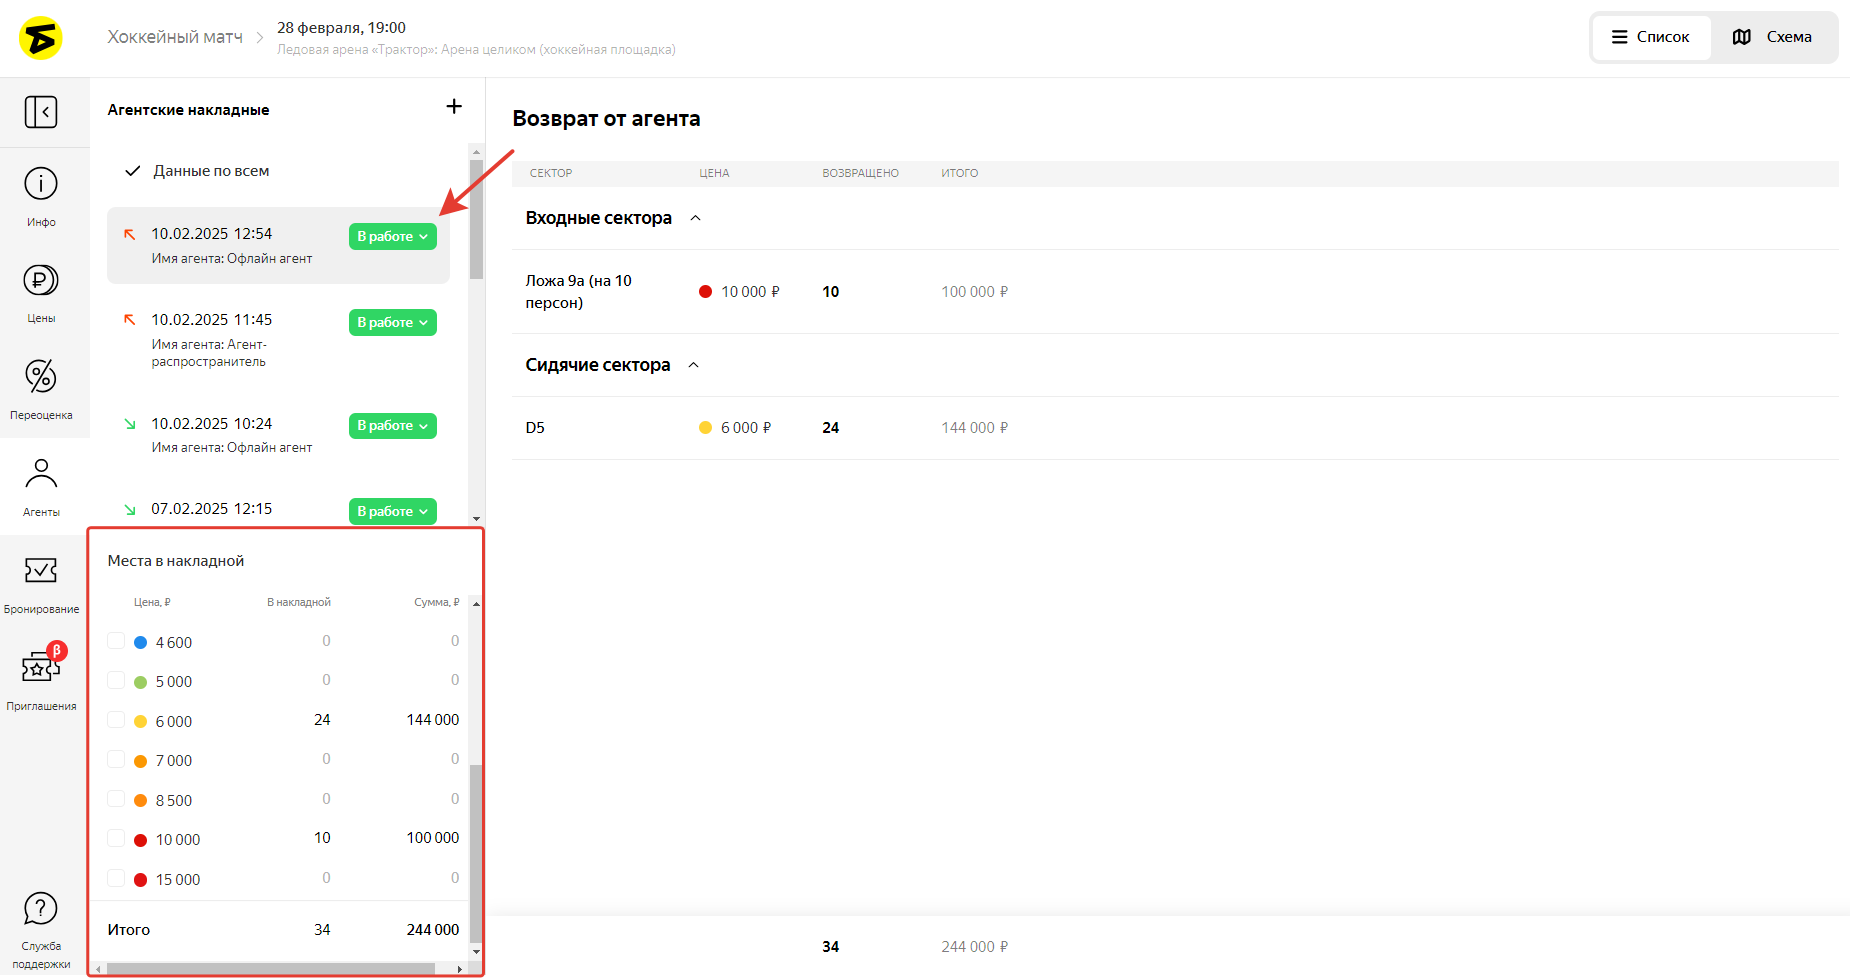The width and height of the screenshot is (1850, 979).
Task: Collapse the Сидячие сектора group
Action: click(x=694, y=365)
